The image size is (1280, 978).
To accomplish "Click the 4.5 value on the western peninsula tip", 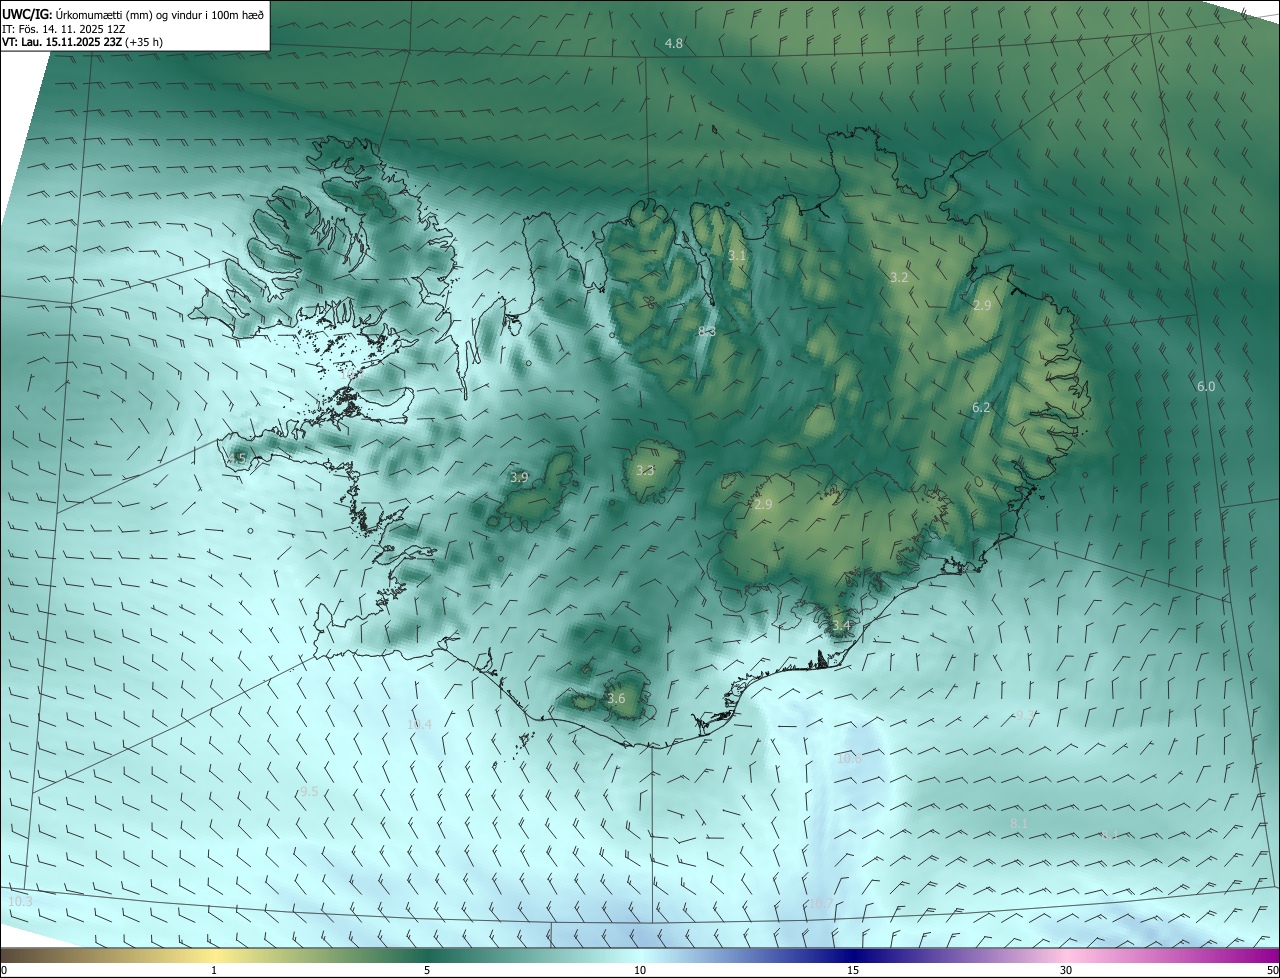I will [x=237, y=458].
